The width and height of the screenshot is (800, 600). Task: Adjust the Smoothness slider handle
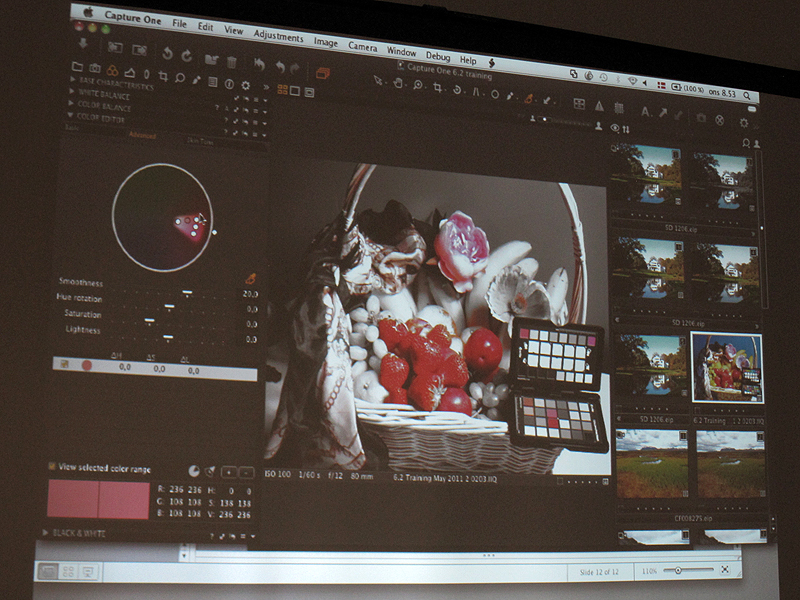point(187,293)
